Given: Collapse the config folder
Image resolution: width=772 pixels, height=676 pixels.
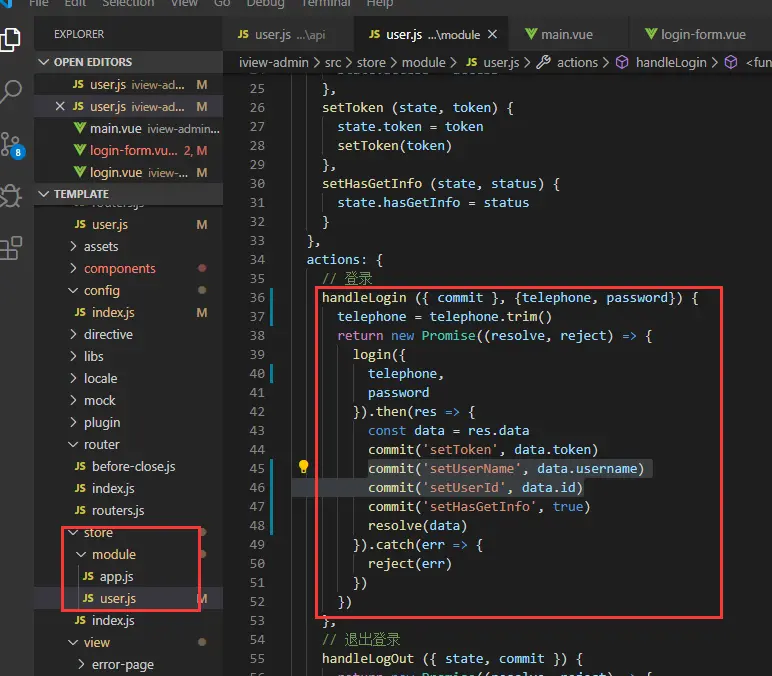Looking at the screenshot, I should (129, 290).
